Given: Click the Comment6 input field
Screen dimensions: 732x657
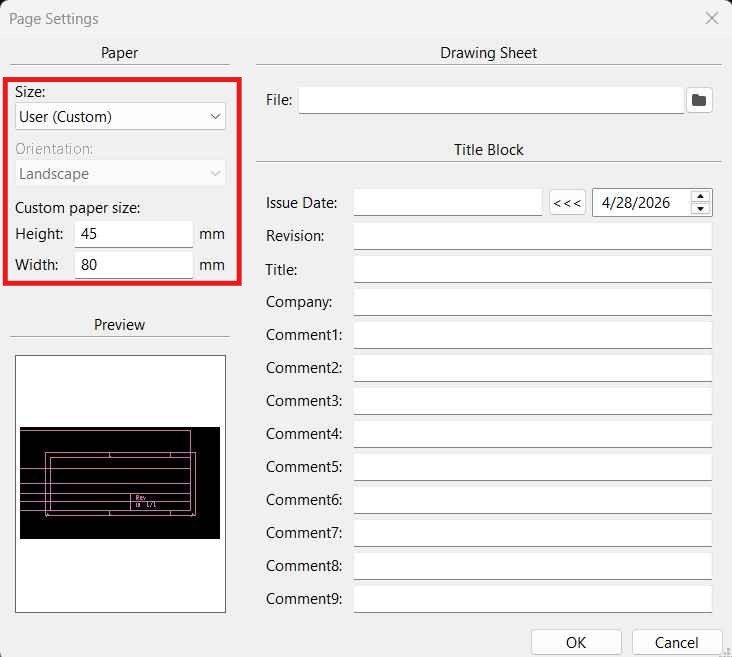Looking at the screenshot, I should (533, 500).
